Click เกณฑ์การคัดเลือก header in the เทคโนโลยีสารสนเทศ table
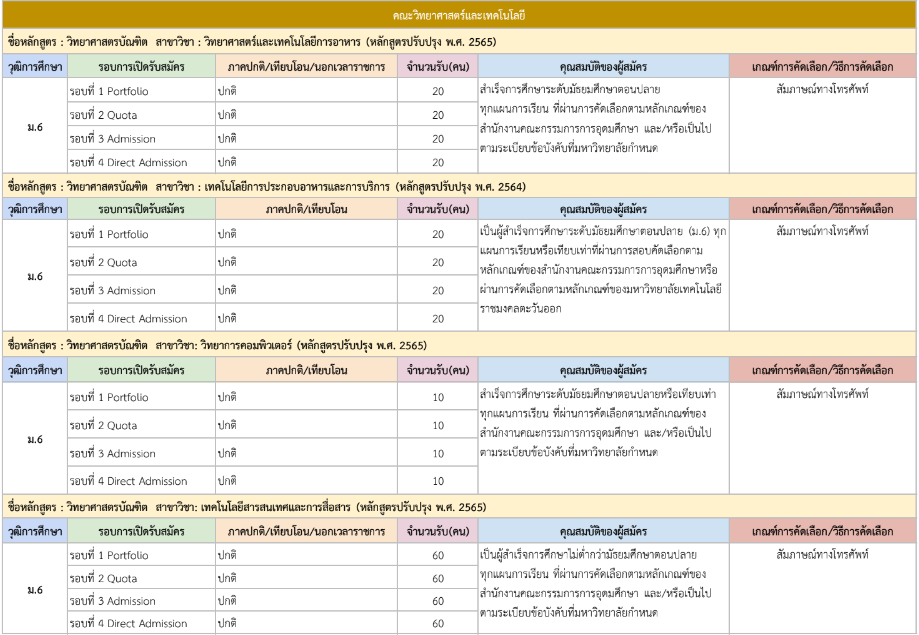919x635 pixels. [822, 531]
